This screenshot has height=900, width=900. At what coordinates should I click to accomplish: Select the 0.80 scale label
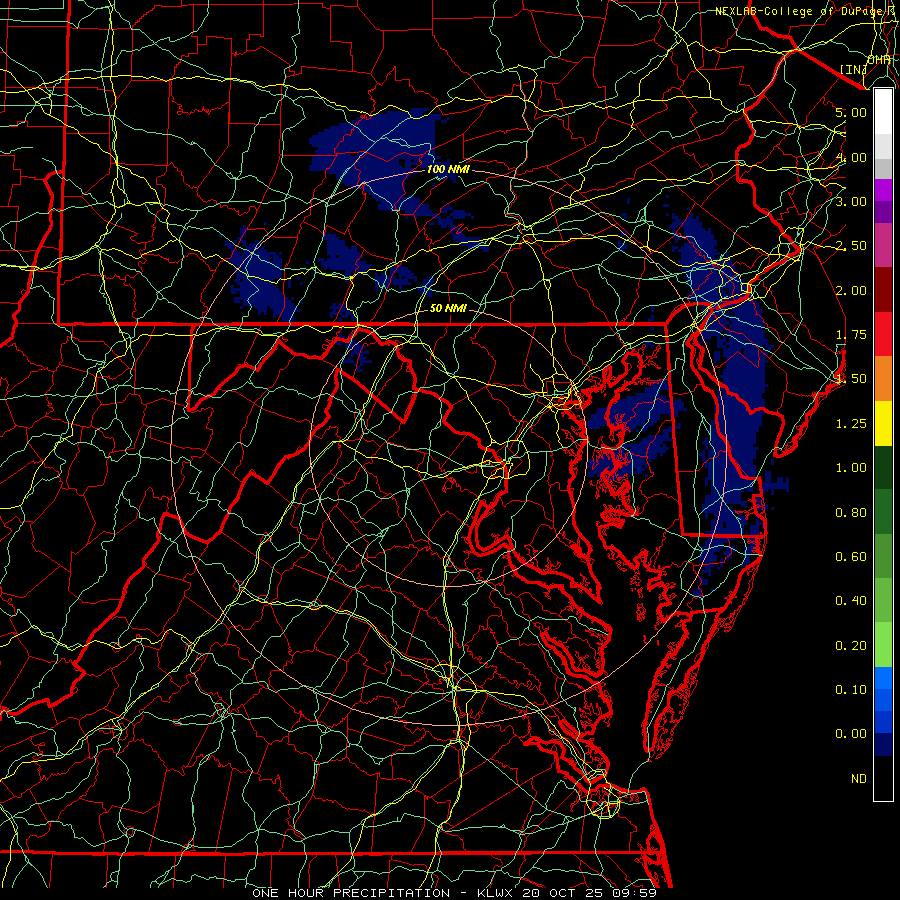[x=851, y=512]
